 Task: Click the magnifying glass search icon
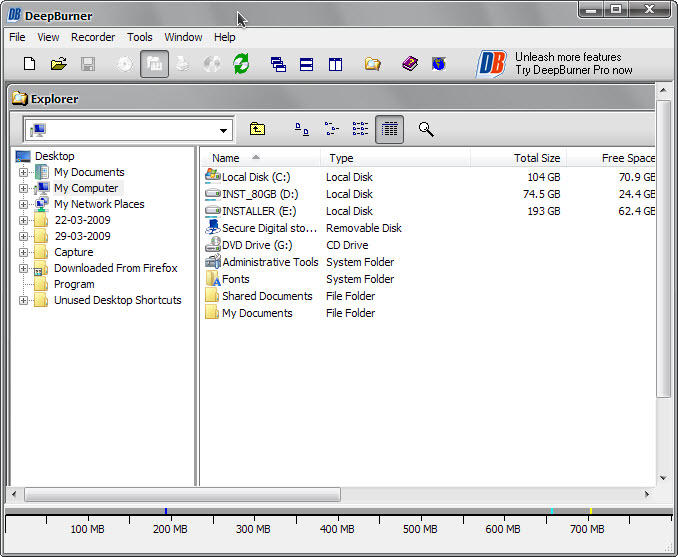pos(426,129)
